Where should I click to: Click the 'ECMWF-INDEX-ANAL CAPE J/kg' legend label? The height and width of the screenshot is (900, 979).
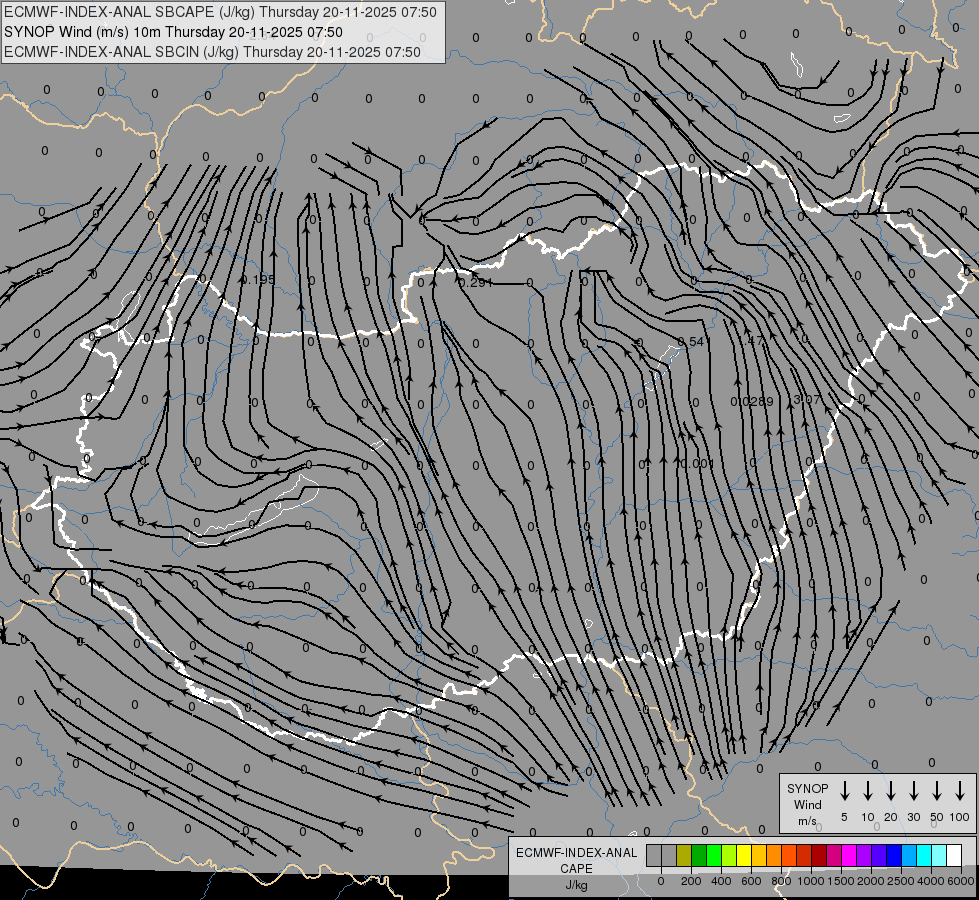[576, 869]
